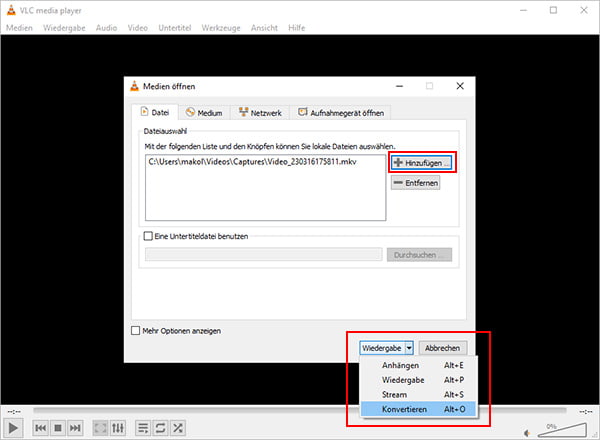Switch to the Netzwerk tab
The height and width of the screenshot is (440, 600).
click(260, 112)
